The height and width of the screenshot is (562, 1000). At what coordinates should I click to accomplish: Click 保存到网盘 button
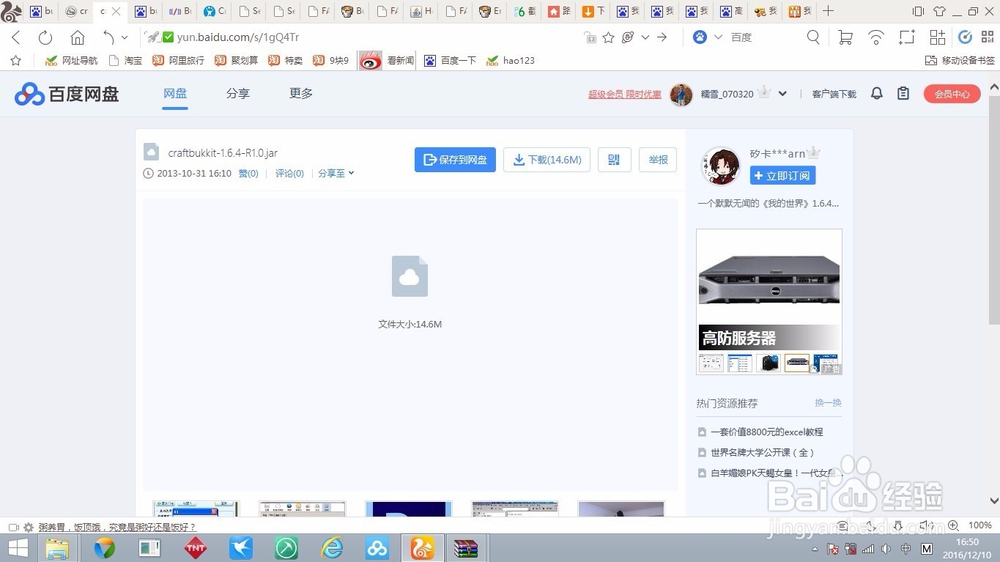pos(455,159)
